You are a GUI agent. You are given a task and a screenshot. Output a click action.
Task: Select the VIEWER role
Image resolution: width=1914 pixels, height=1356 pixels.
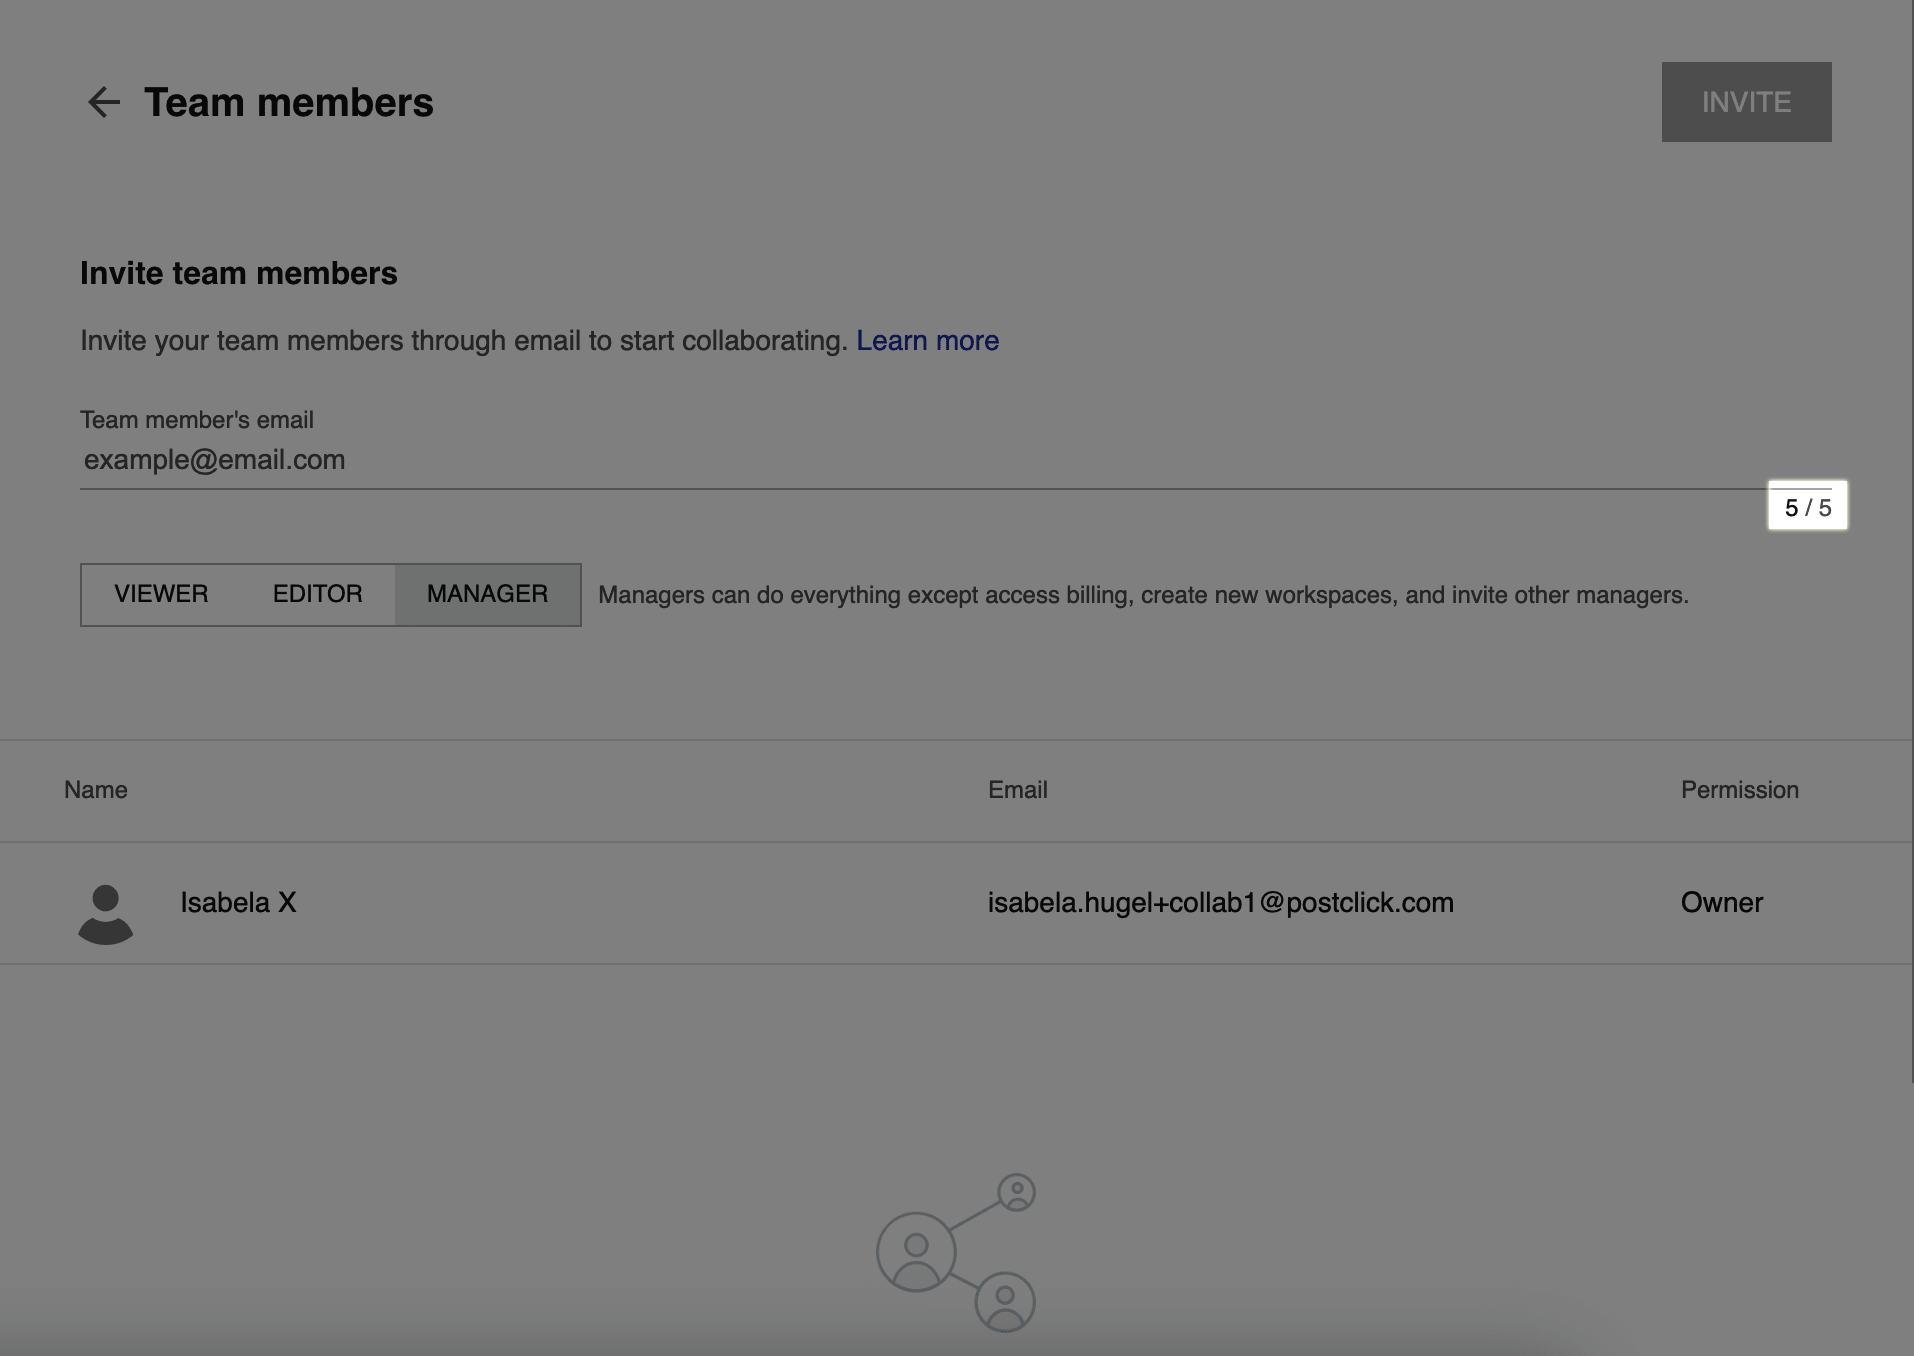pyautogui.click(x=161, y=594)
